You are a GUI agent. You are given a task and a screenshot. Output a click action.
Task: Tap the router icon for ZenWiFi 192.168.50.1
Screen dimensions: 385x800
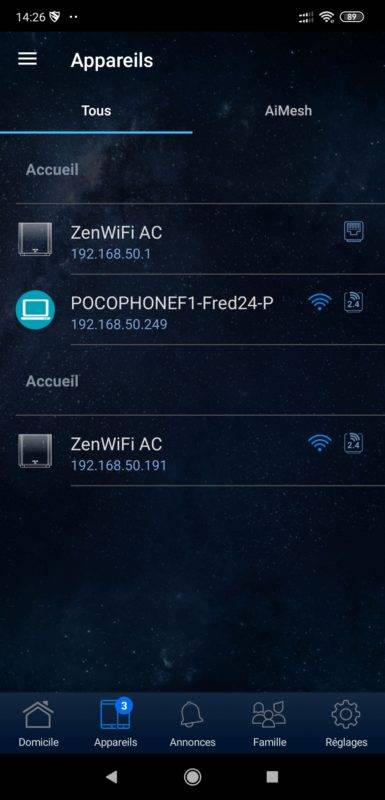click(x=35, y=239)
